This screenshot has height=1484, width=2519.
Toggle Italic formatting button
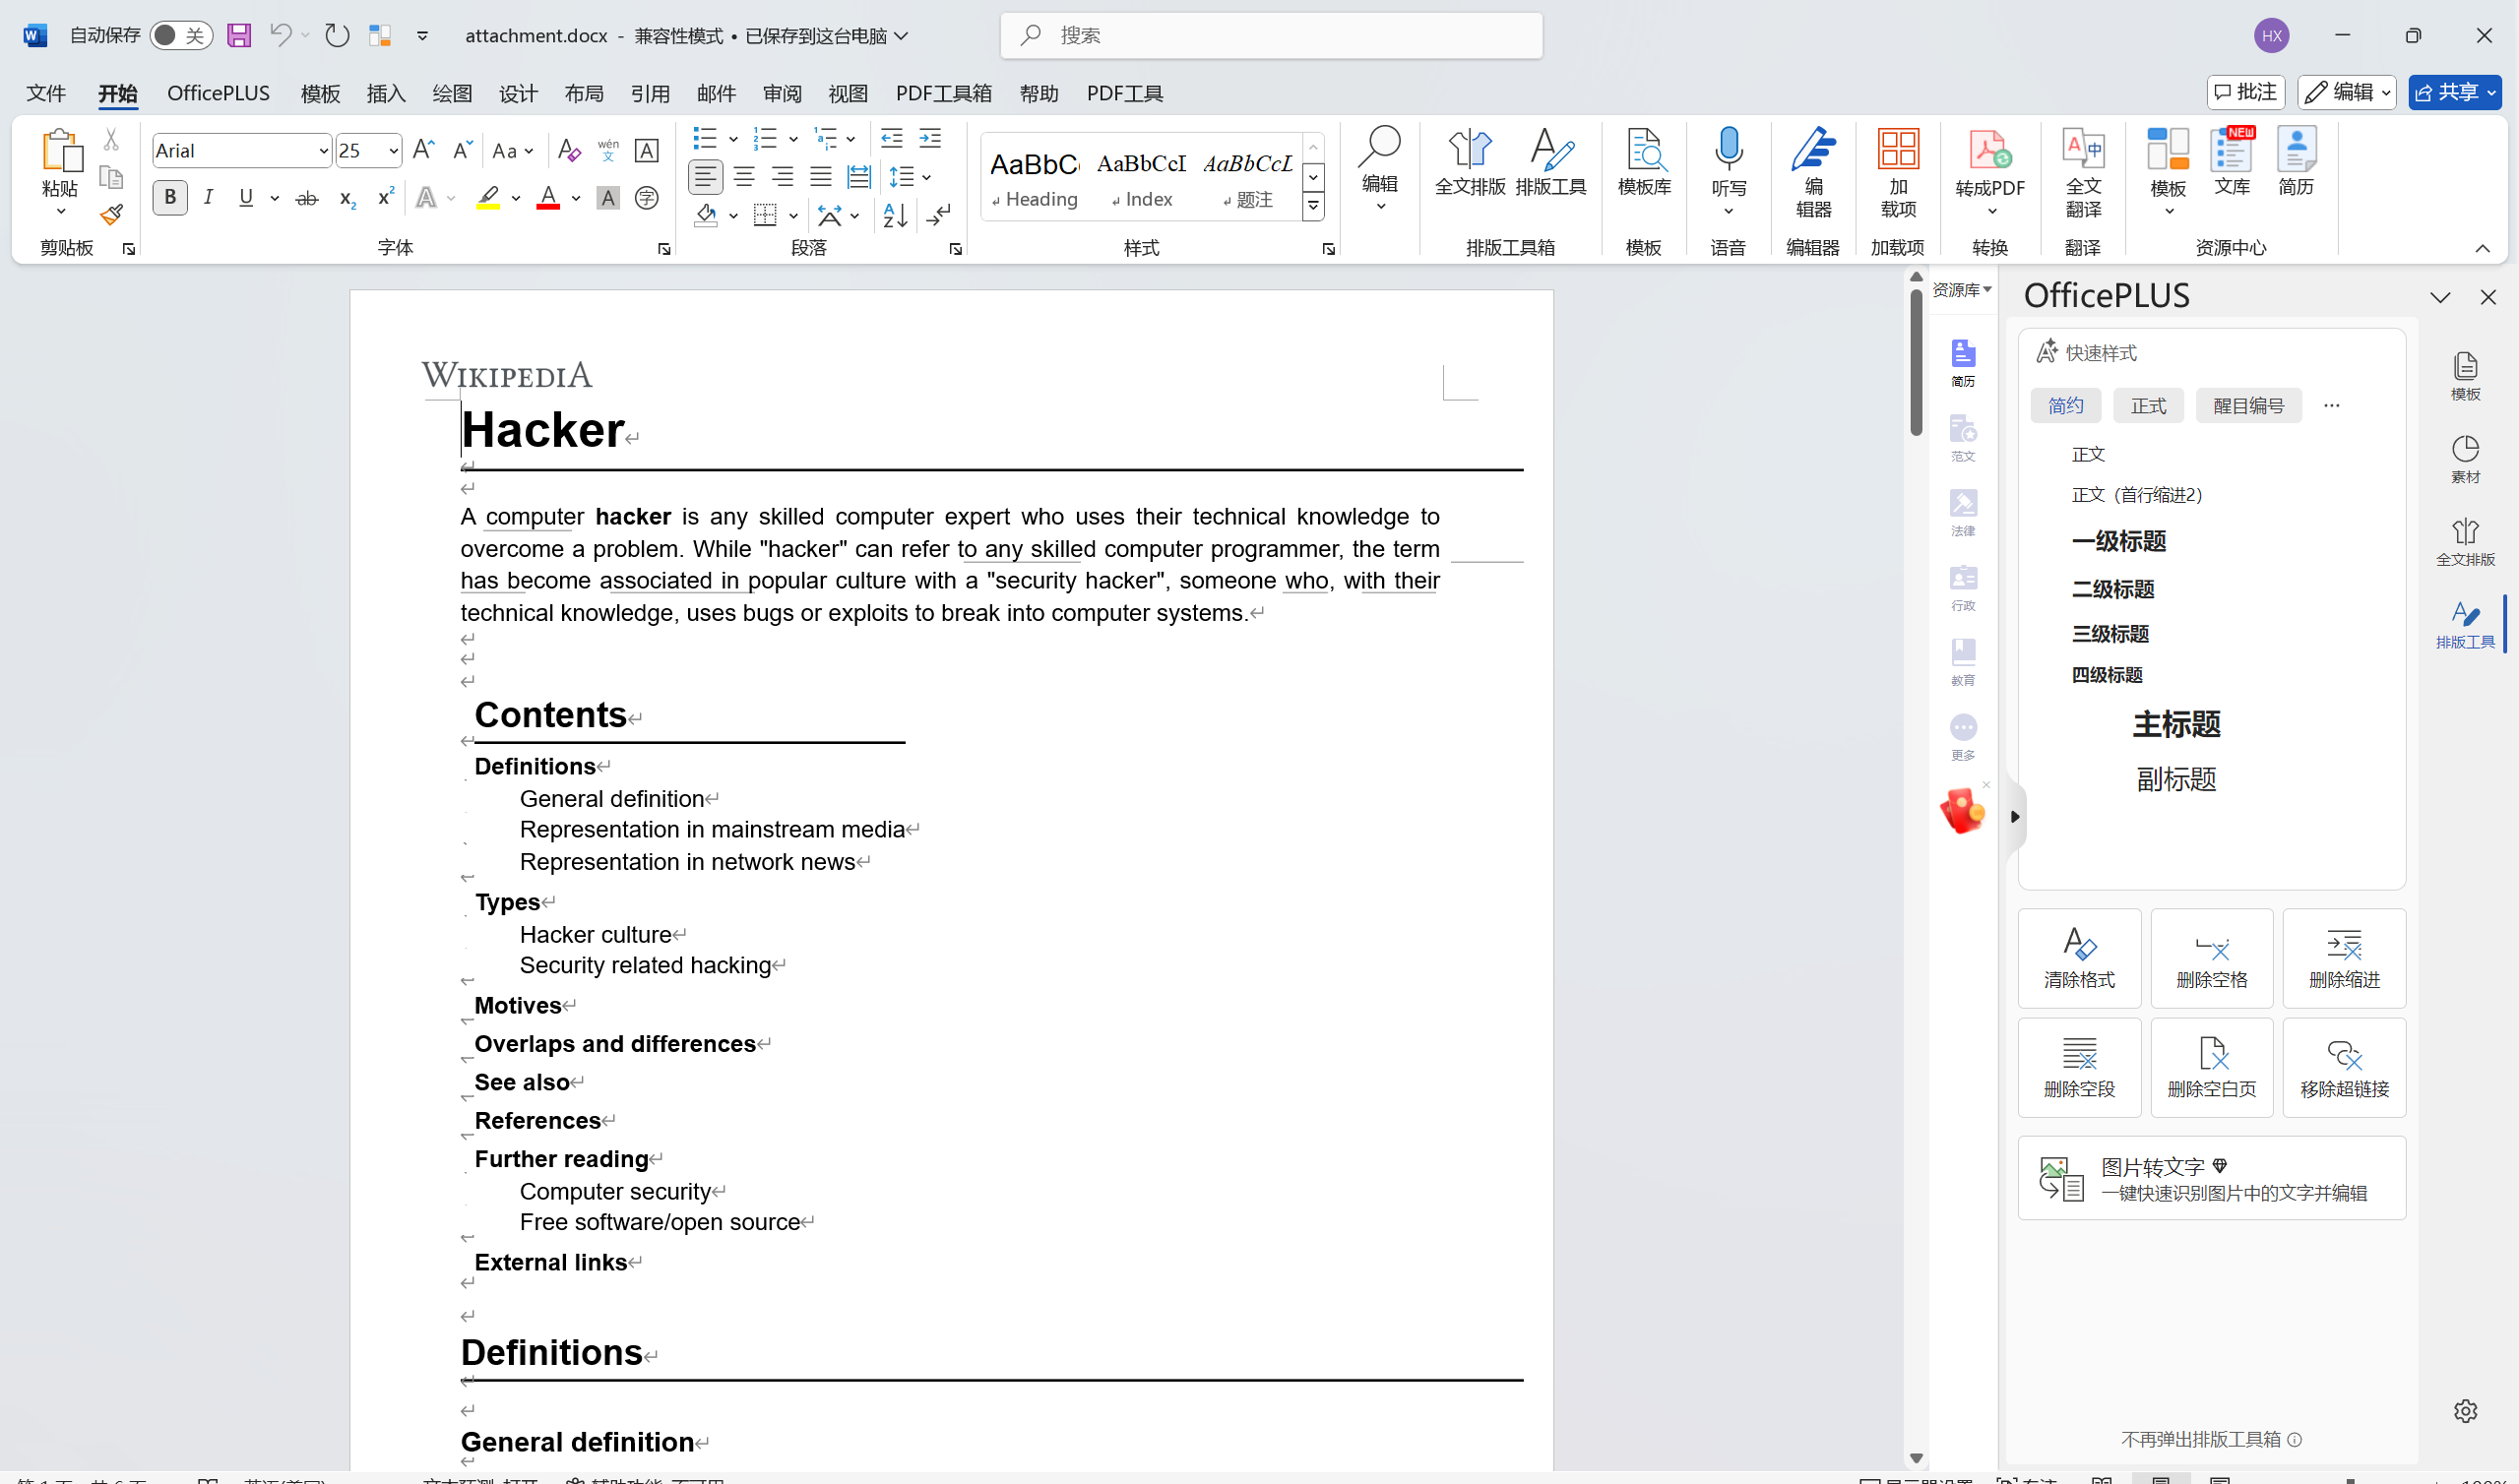tap(208, 198)
